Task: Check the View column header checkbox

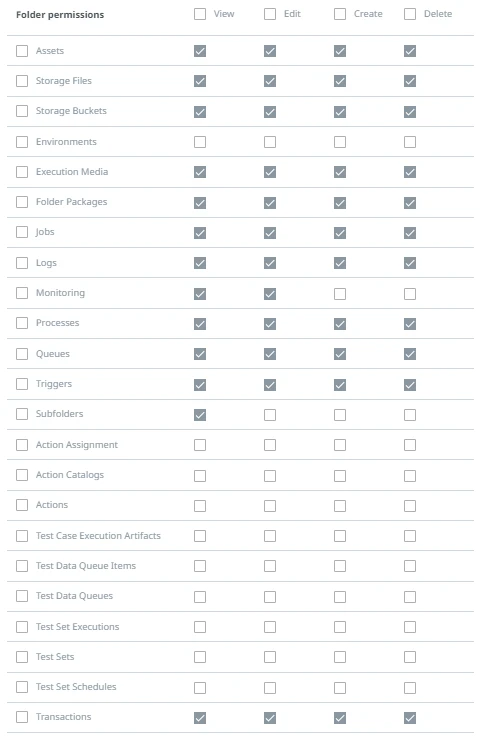Action: [200, 14]
